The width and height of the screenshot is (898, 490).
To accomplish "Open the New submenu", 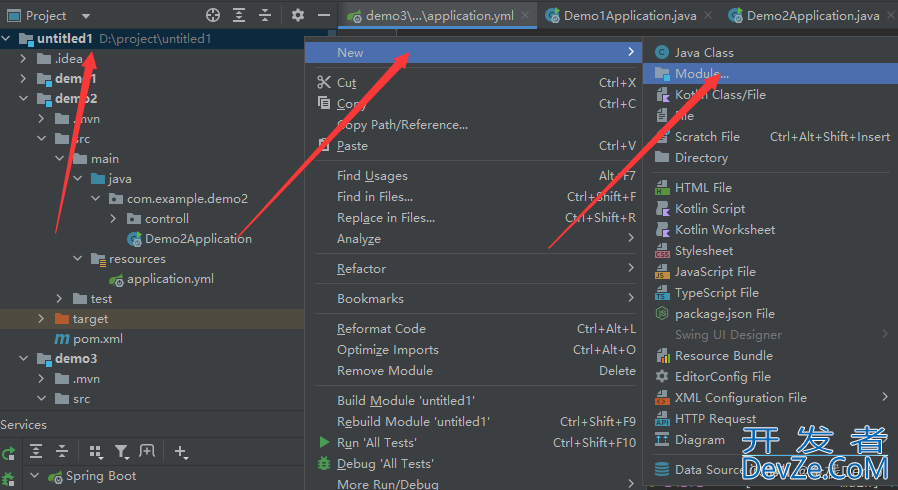I will (474, 53).
